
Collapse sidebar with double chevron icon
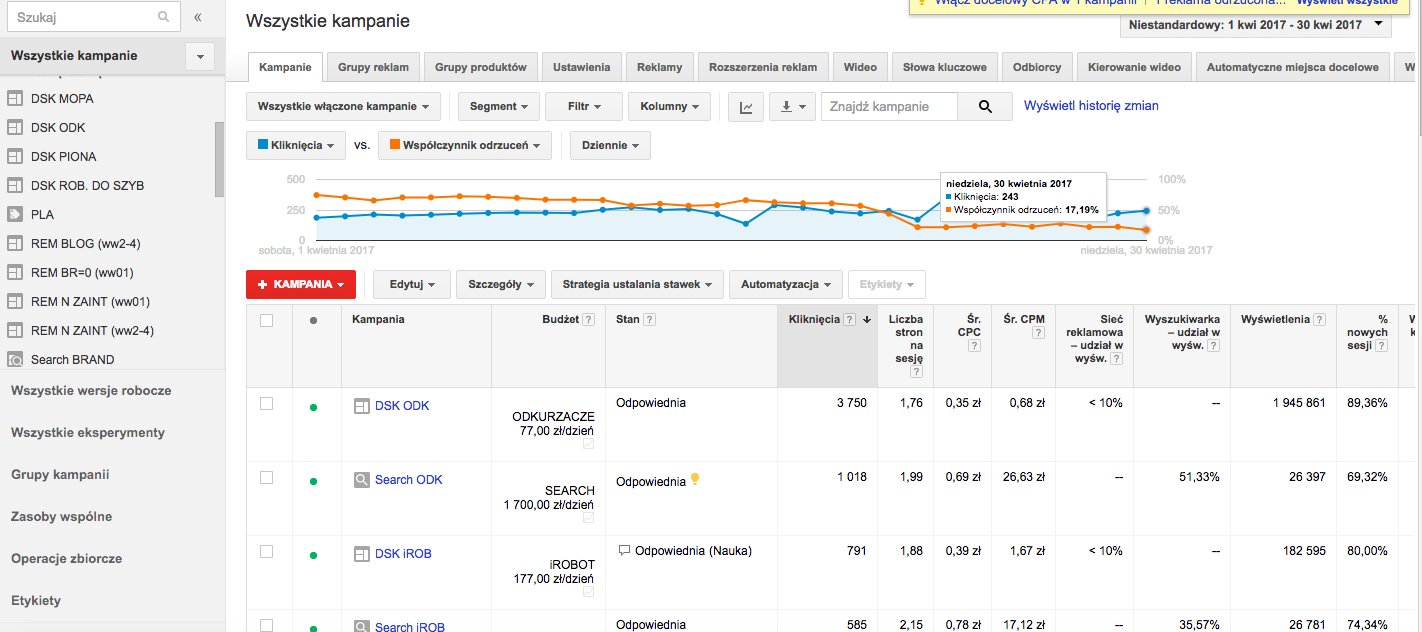198,17
